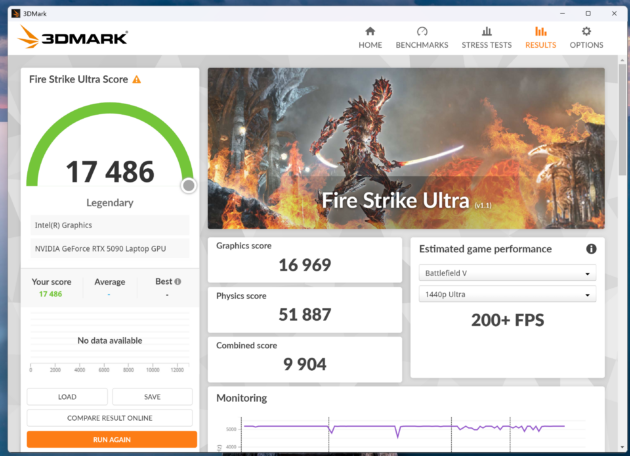Click the main score 17 486
The image size is (630, 456).
pos(110,172)
